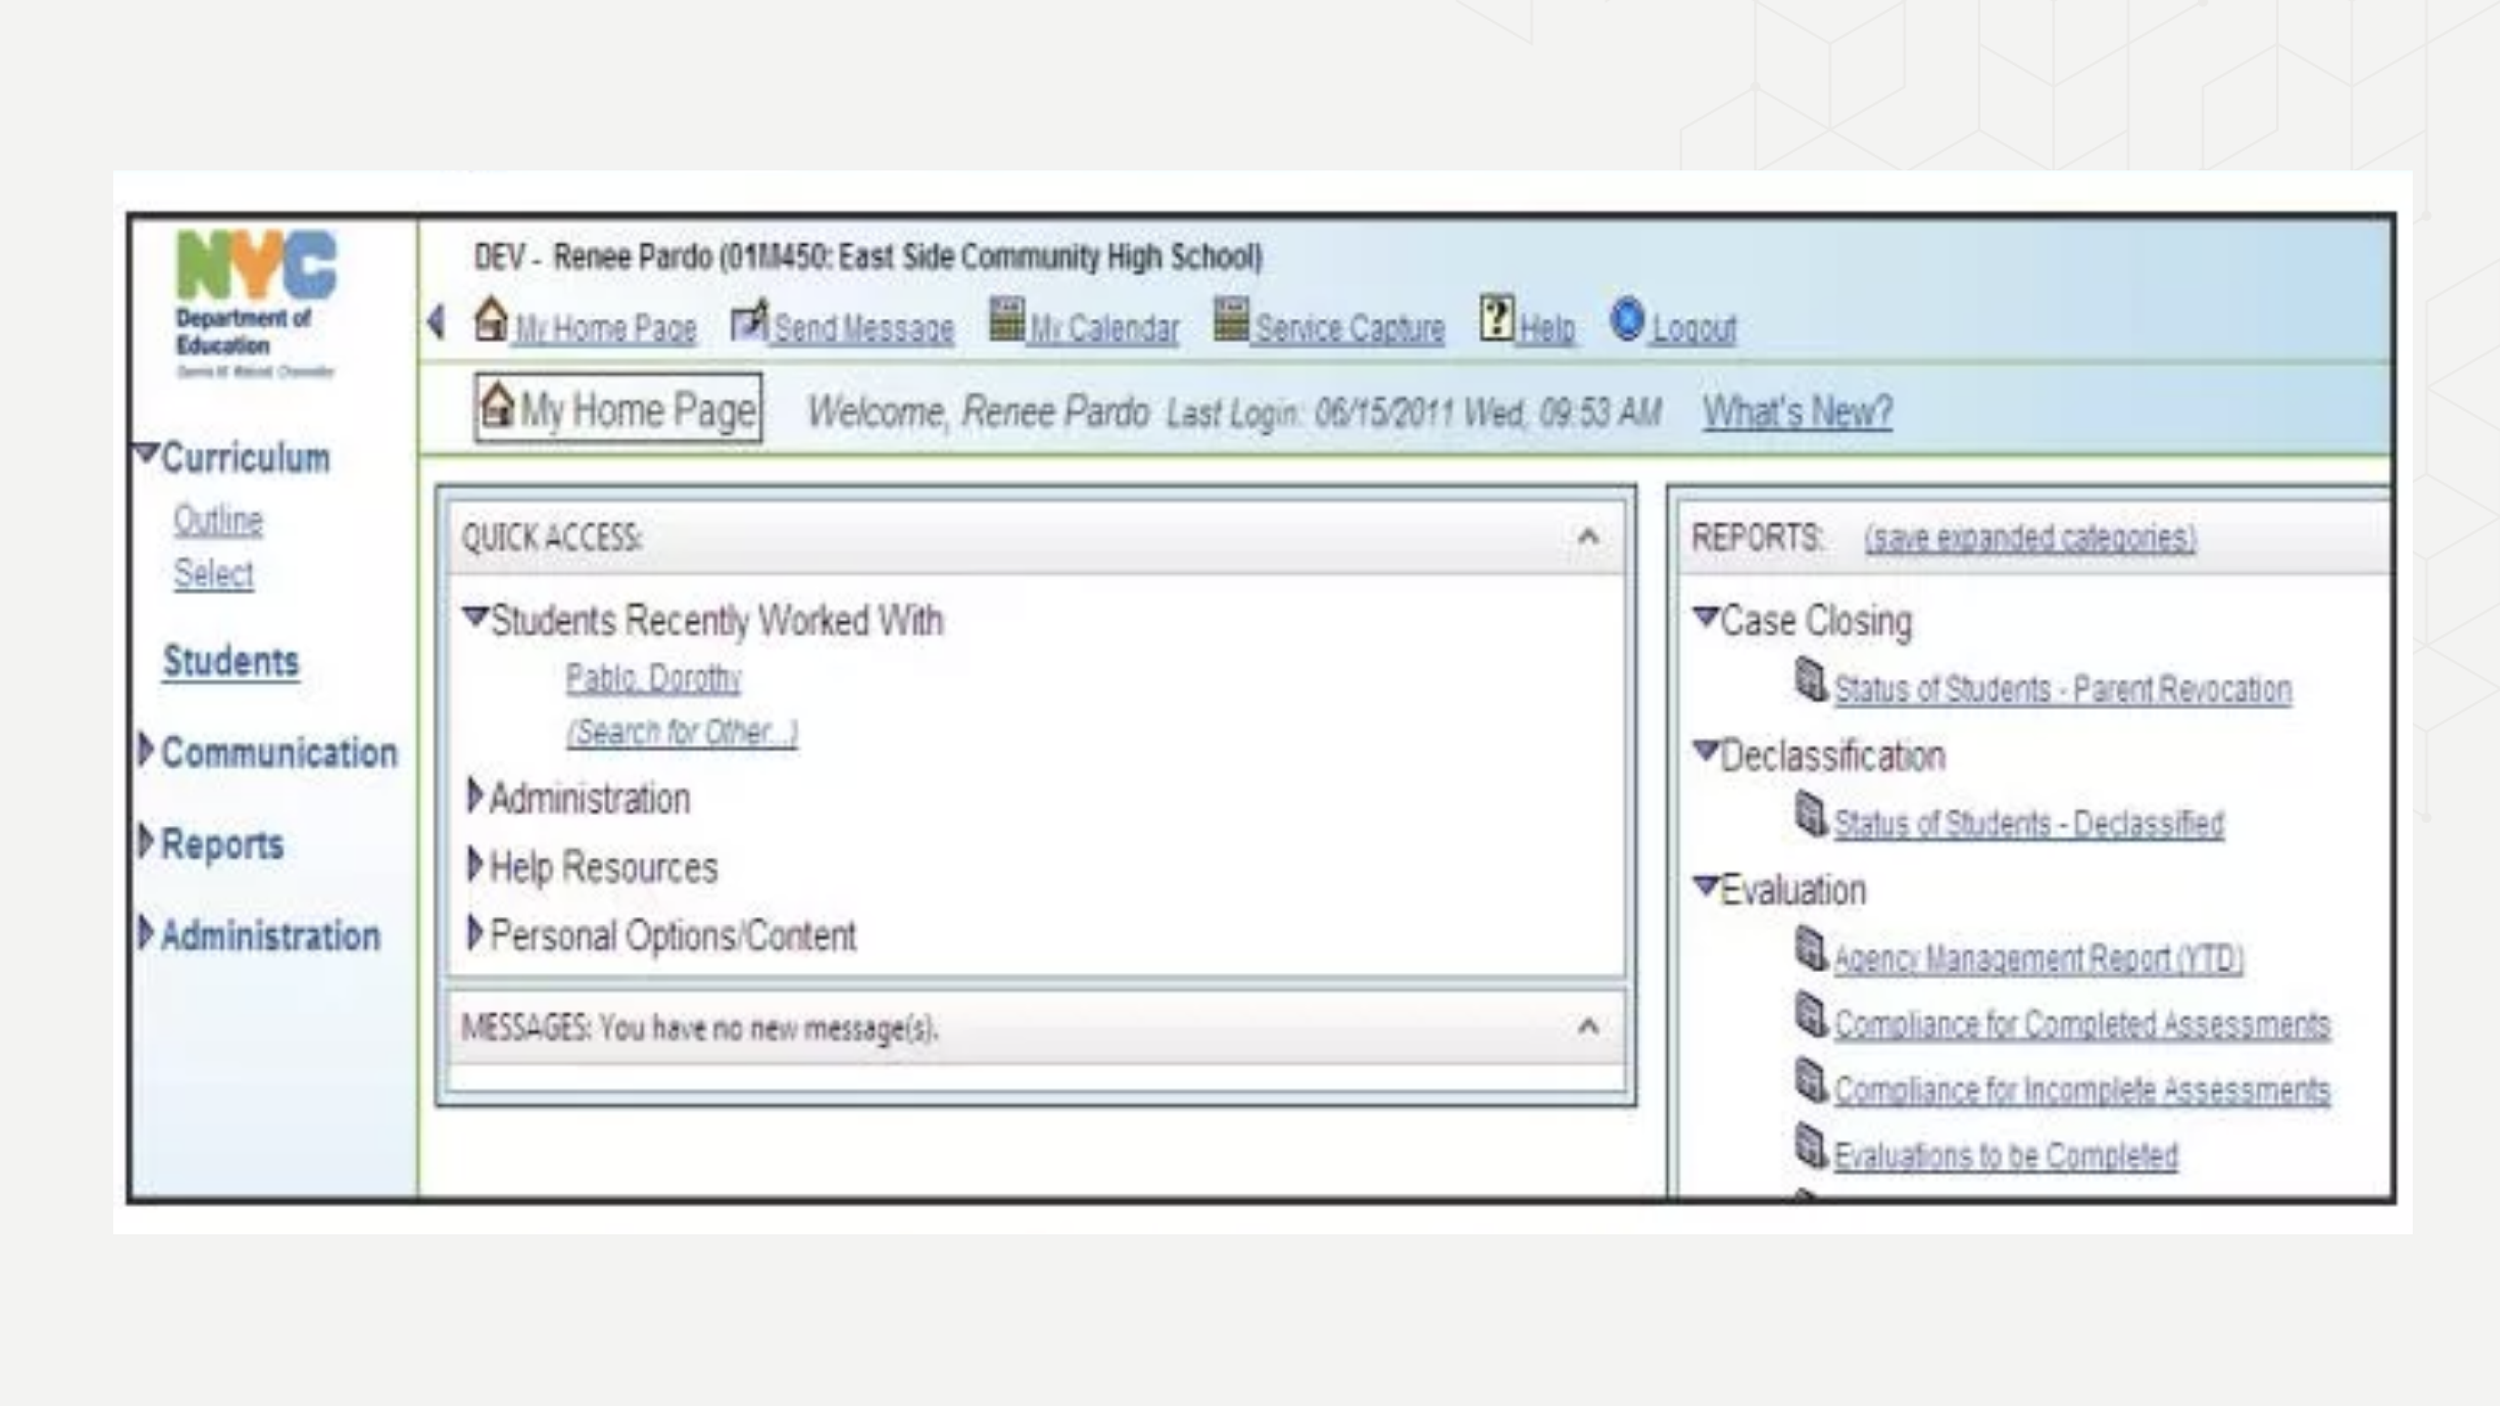The width and height of the screenshot is (2500, 1406).
Task: Click the home icon beside My Home Page link
Action: 490,320
